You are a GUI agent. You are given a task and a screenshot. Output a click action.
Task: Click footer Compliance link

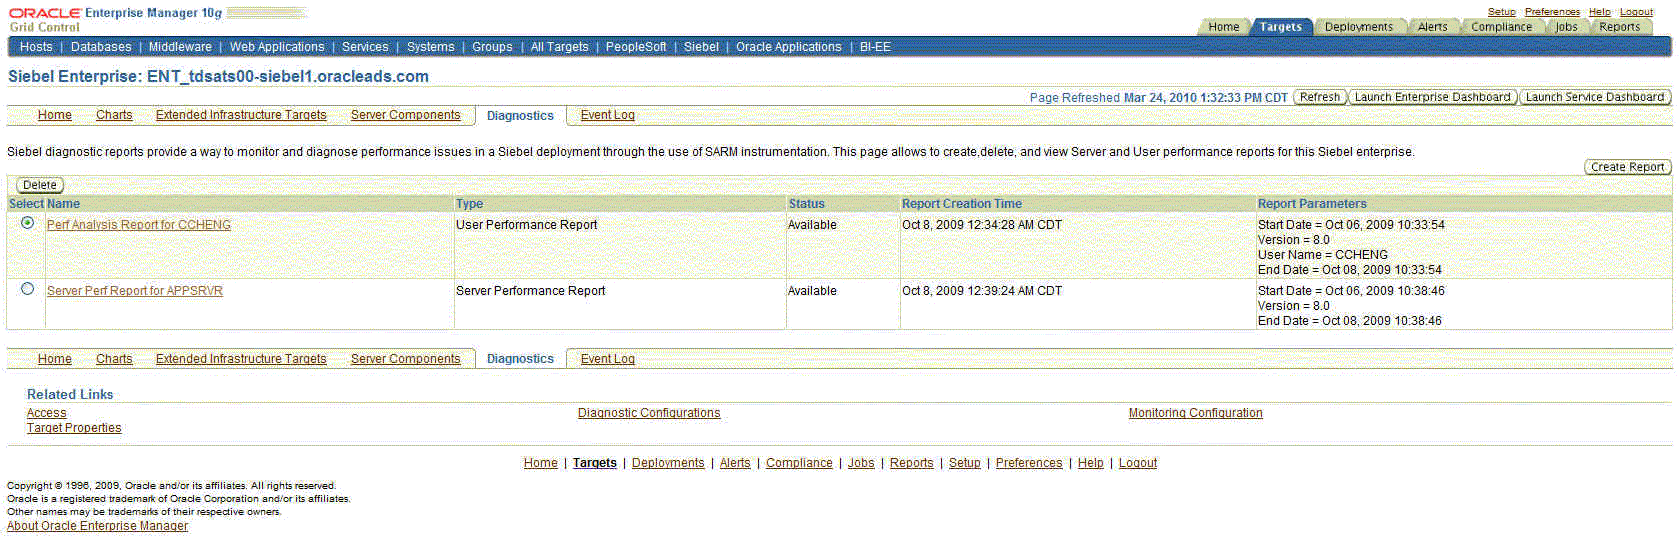click(799, 463)
